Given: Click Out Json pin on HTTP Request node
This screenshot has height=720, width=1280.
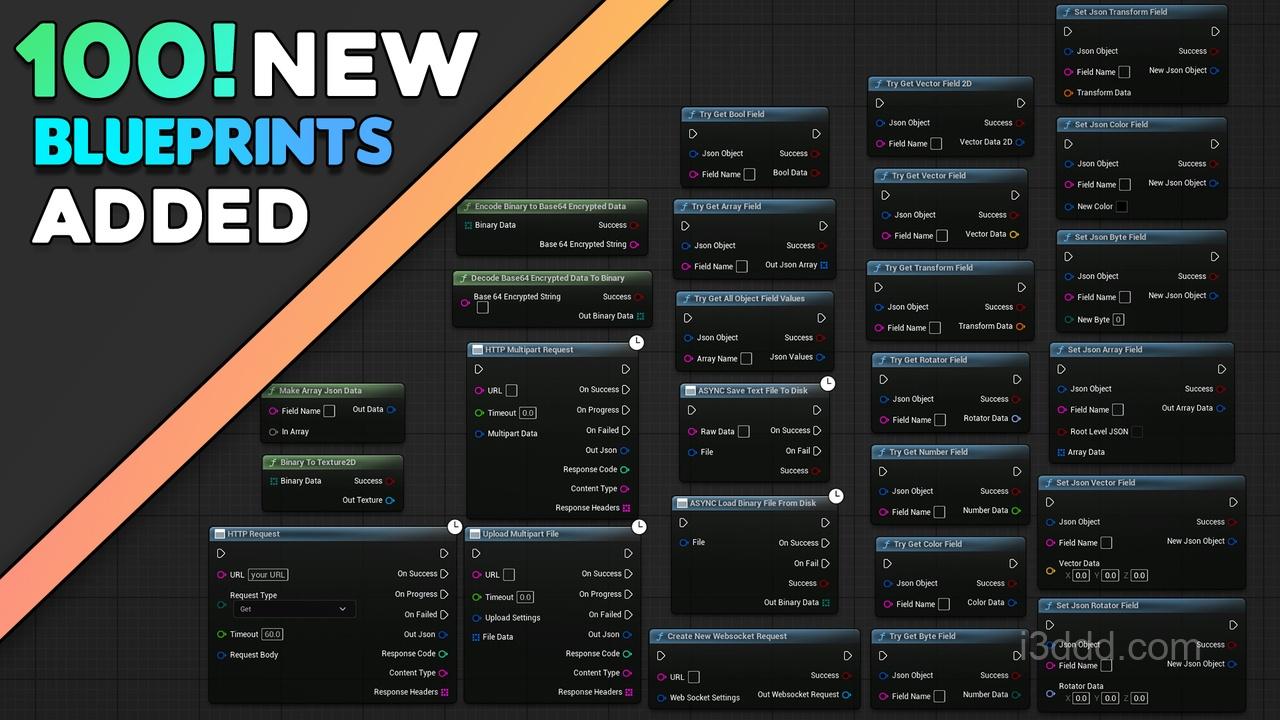Looking at the screenshot, I should point(443,634).
